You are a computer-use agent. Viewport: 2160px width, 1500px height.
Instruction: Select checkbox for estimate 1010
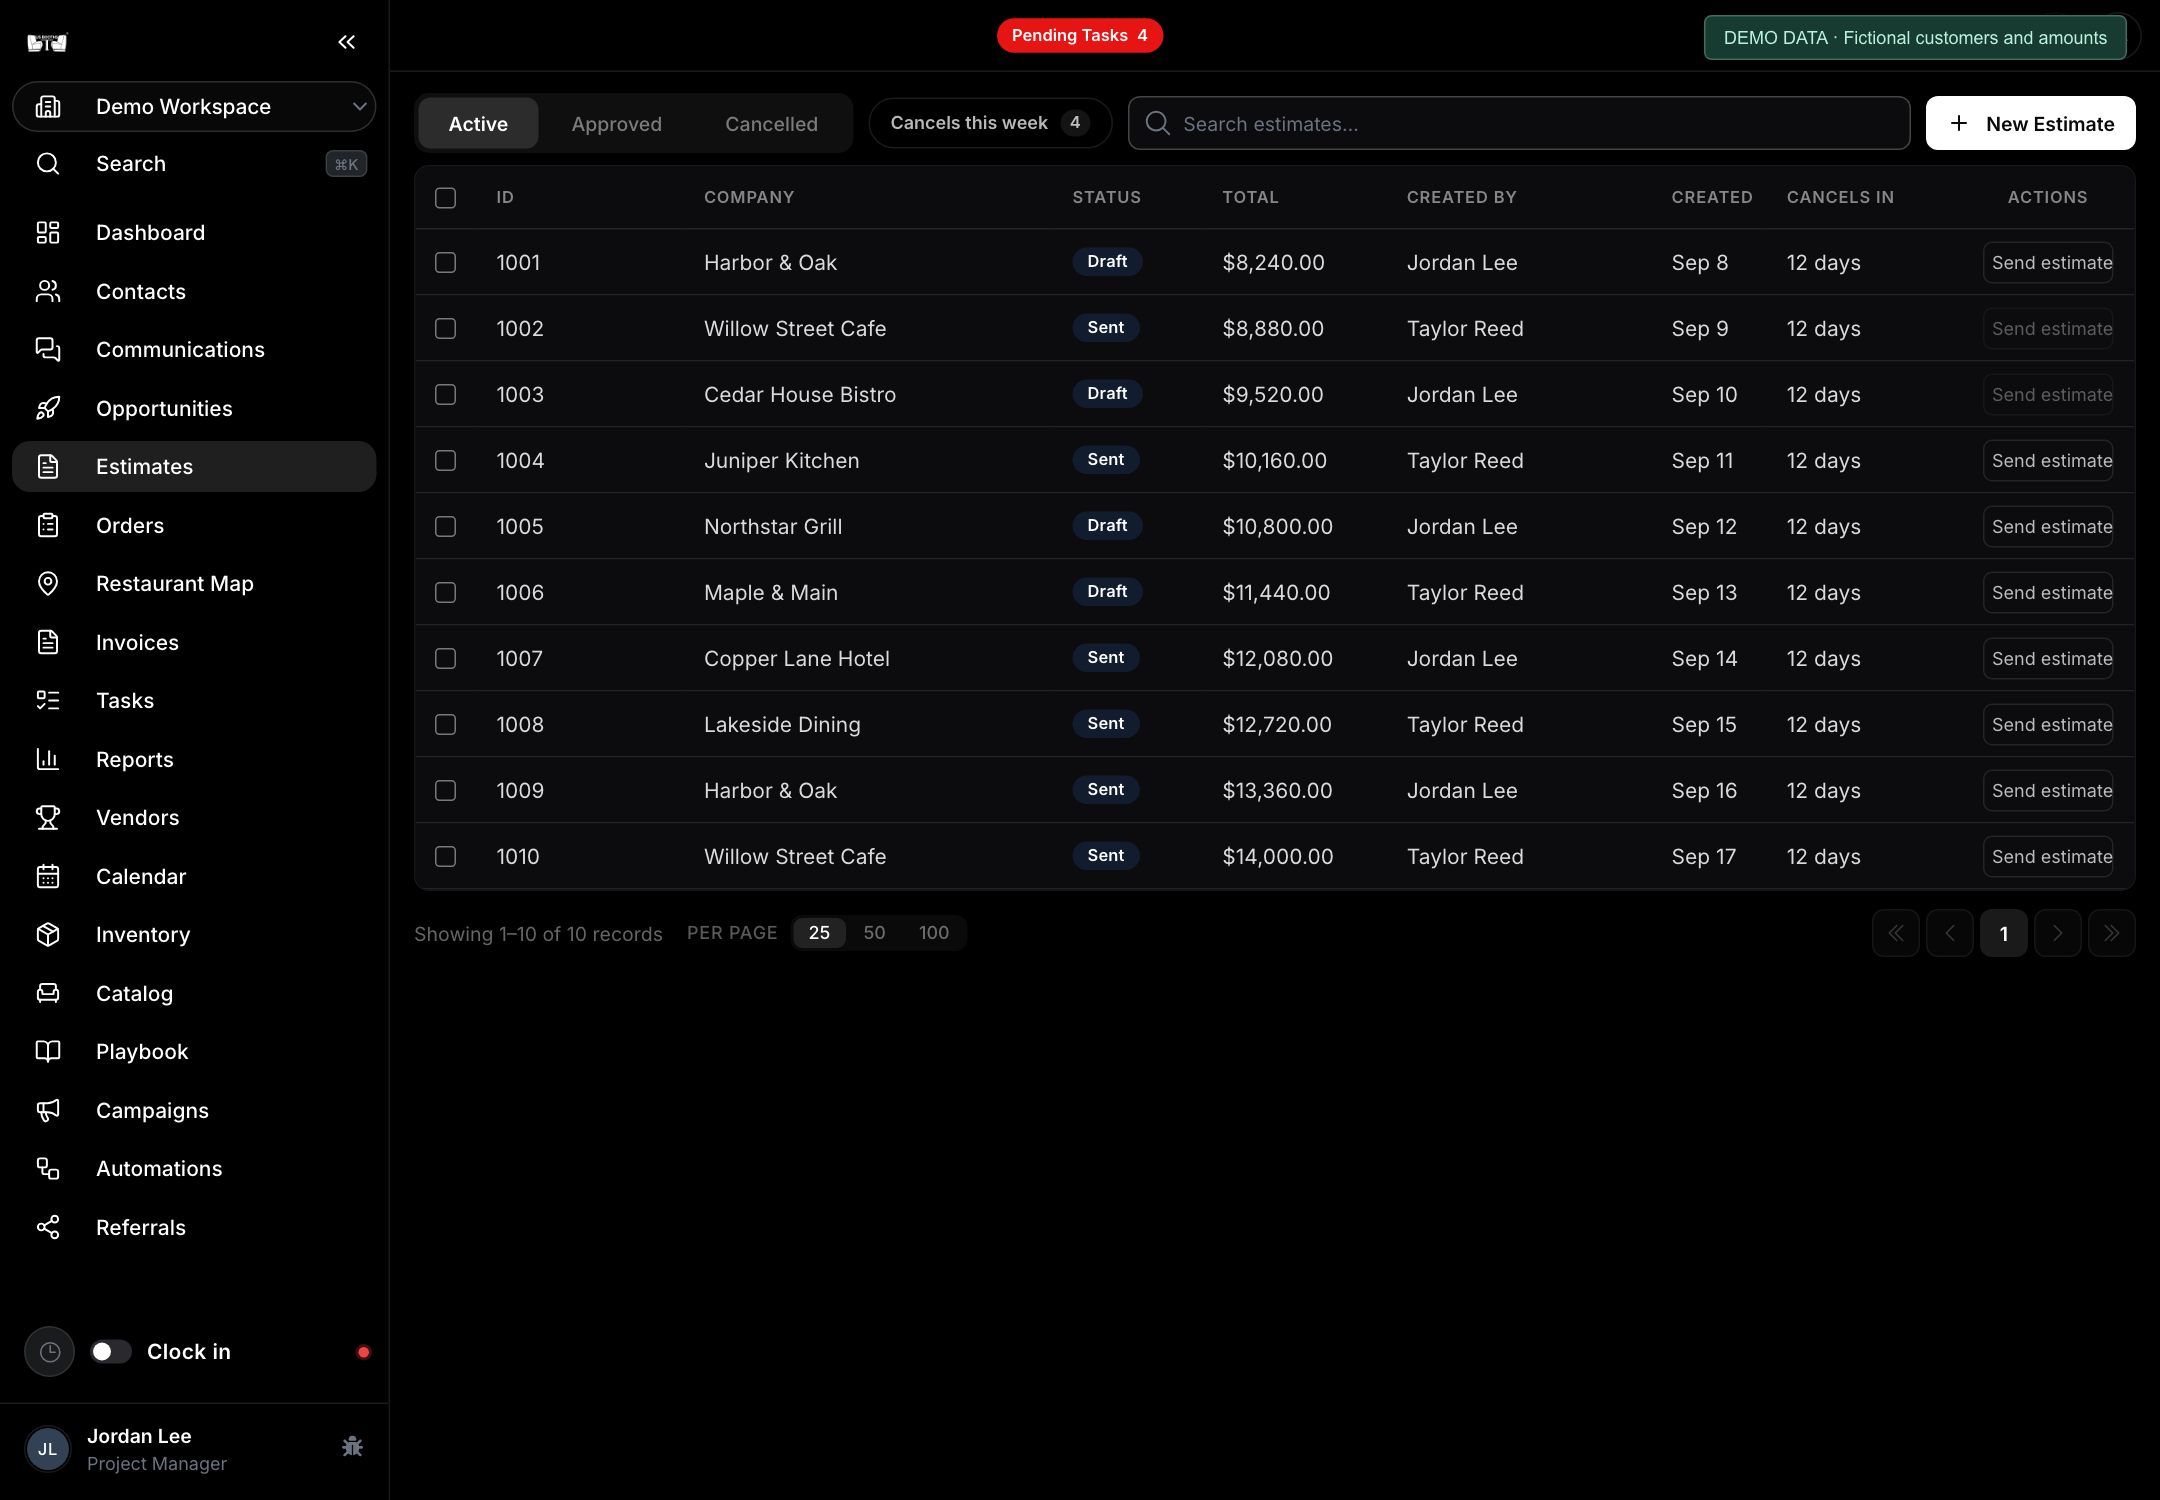coord(446,857)
